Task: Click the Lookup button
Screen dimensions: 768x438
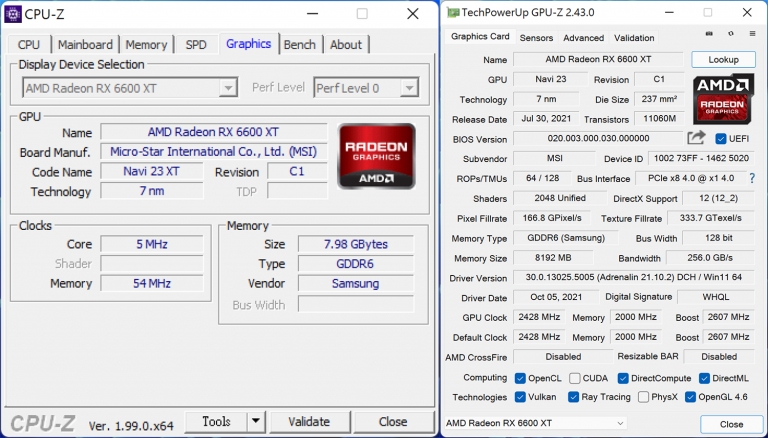Action: click(x=723, y=59)
